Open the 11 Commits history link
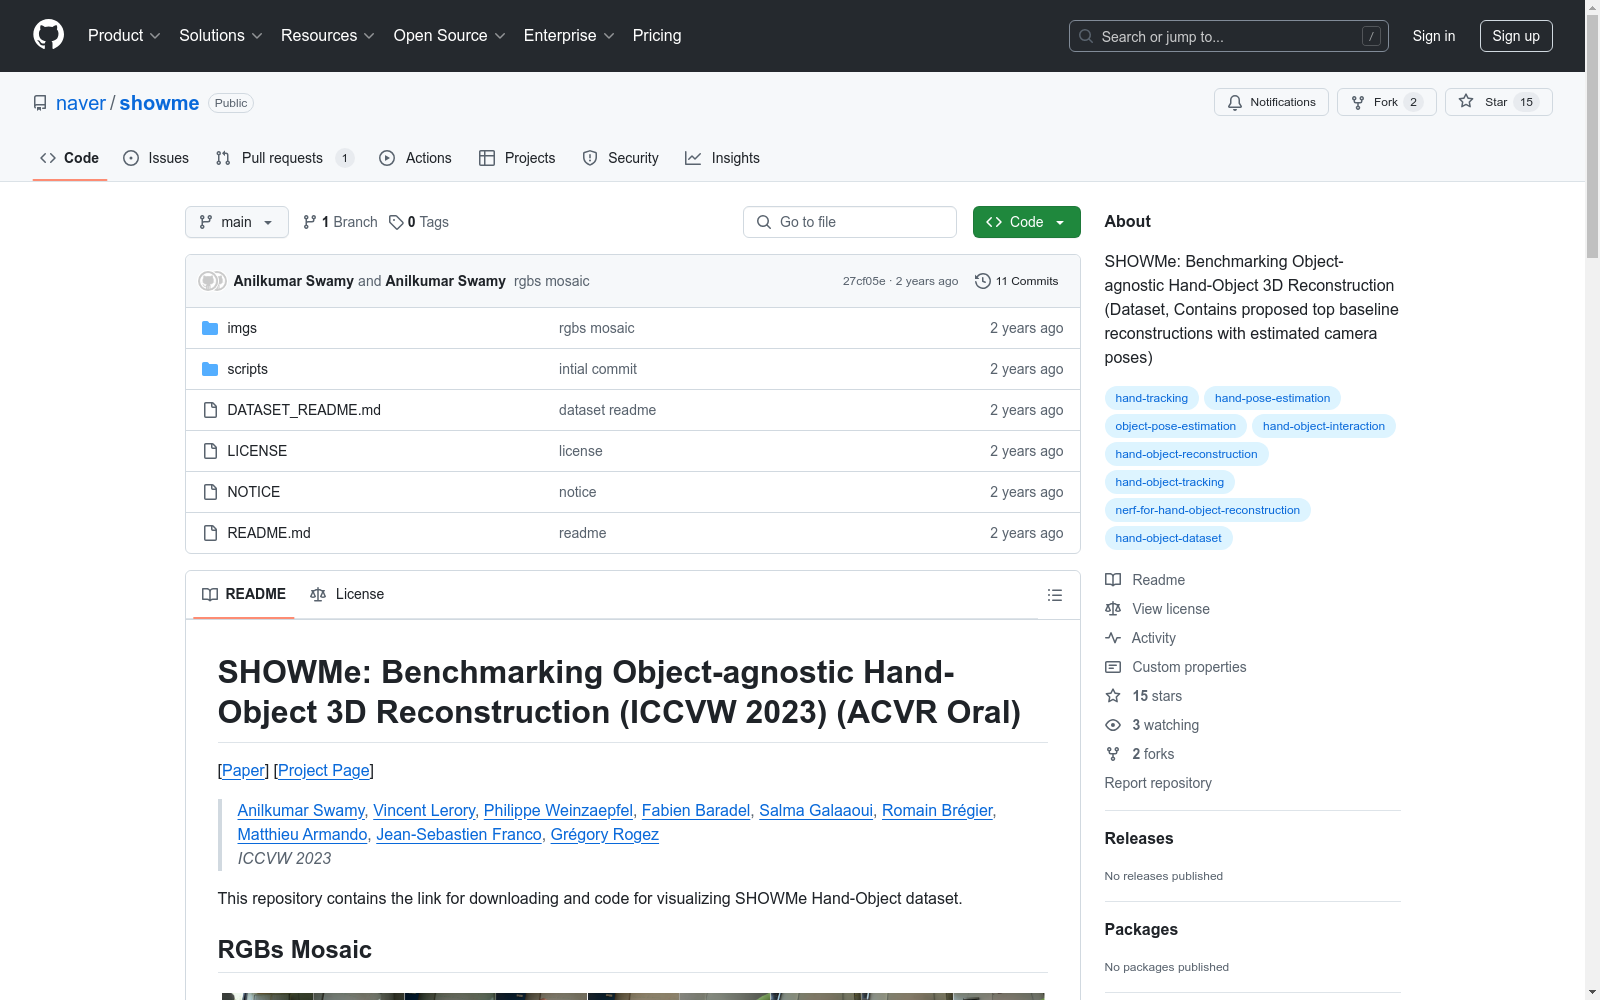Viewport: 1600px width, 1000px height. 1017,281
